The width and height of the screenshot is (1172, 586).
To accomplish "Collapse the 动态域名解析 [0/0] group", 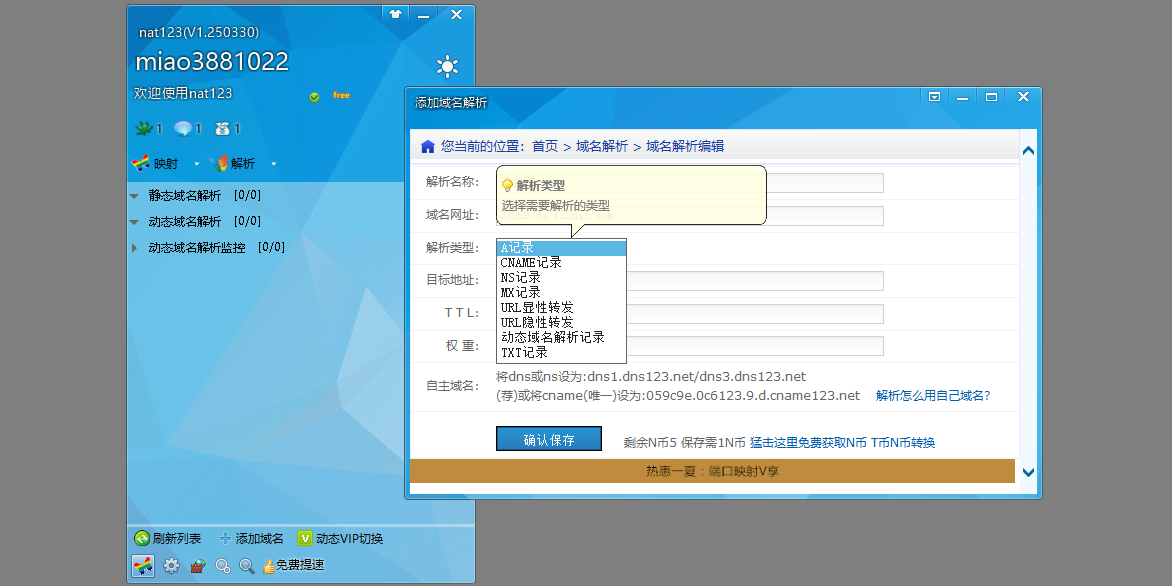I will tap(135, 222).
